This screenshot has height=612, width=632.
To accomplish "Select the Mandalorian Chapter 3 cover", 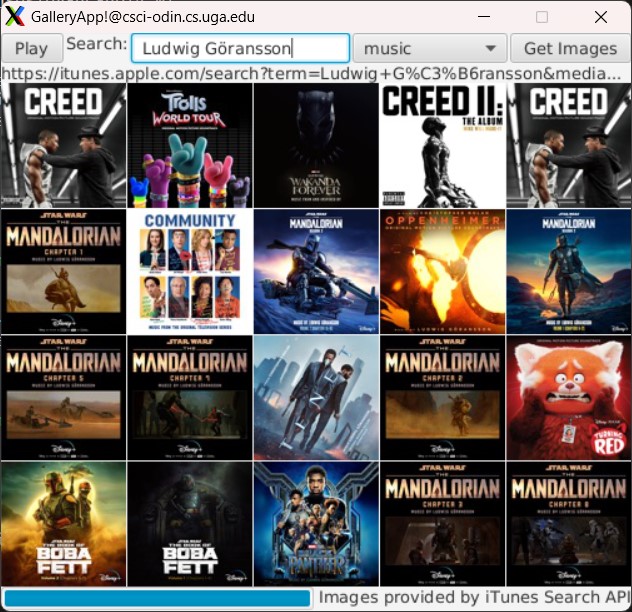I will pos(443,524).
